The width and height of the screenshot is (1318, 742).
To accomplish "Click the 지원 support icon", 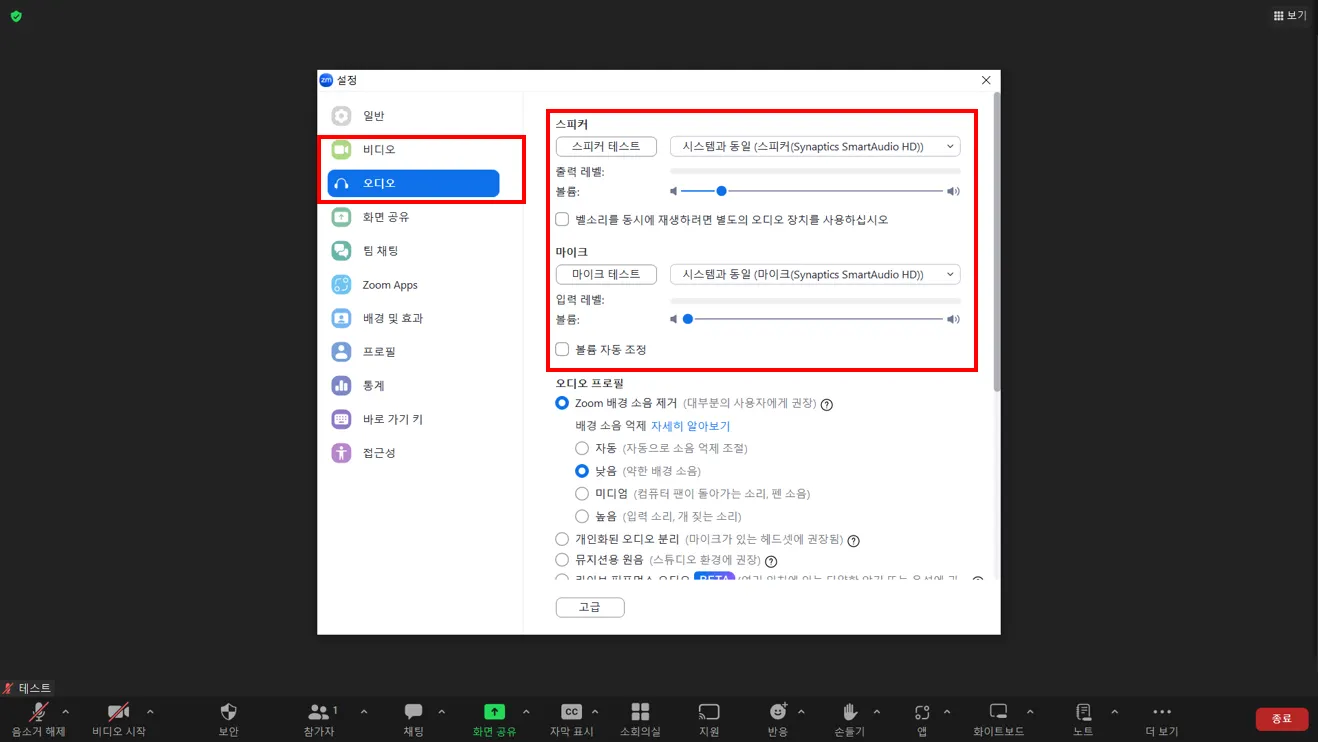I will click(x=709, y=712).
